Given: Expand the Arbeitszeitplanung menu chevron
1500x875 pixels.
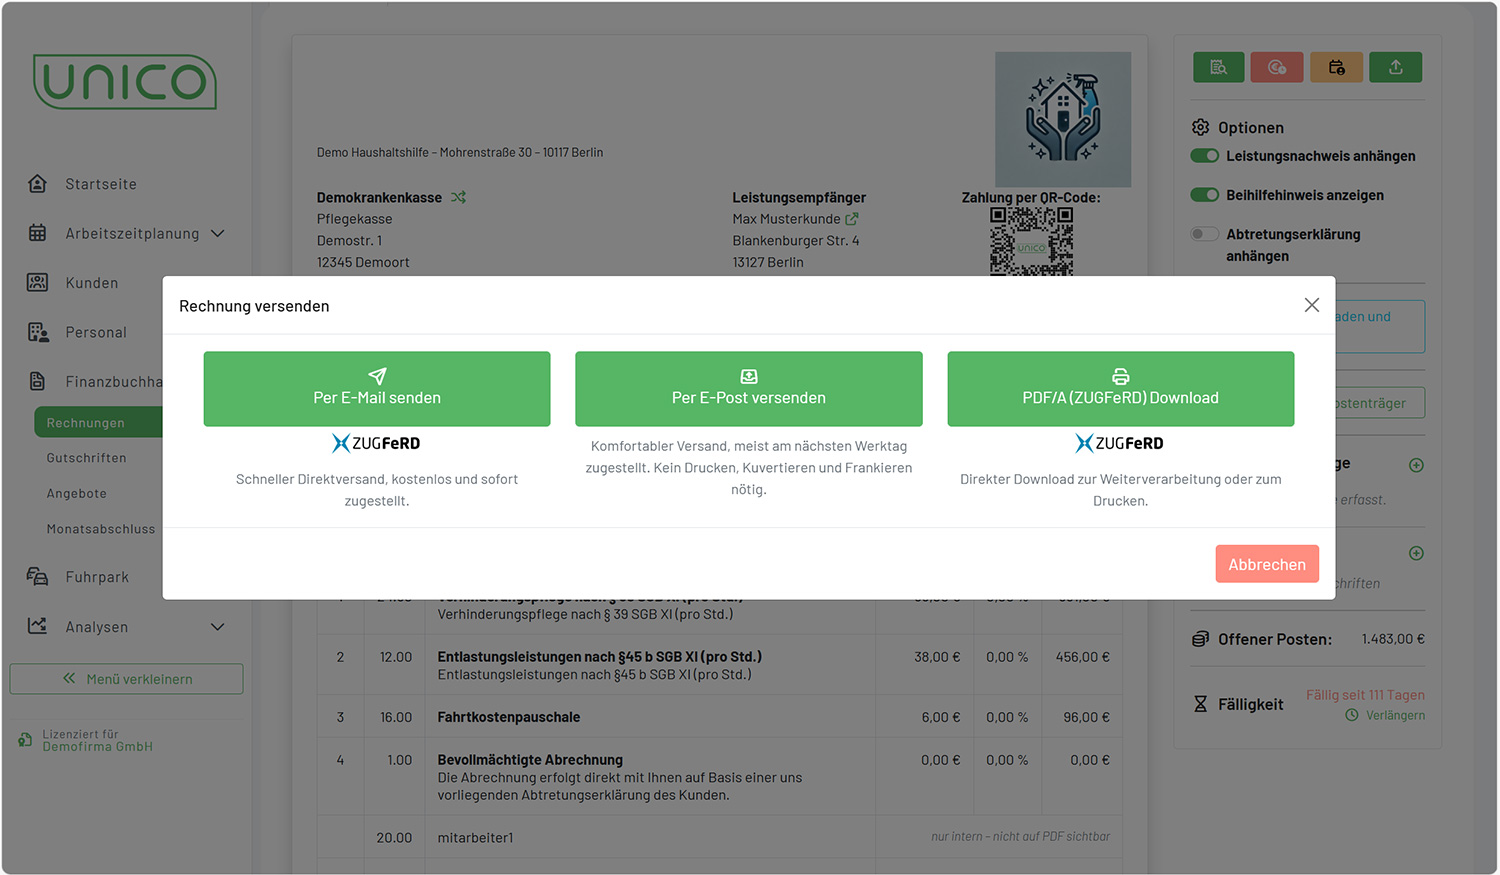Looking at the screenshot, I should click(217, 233).
